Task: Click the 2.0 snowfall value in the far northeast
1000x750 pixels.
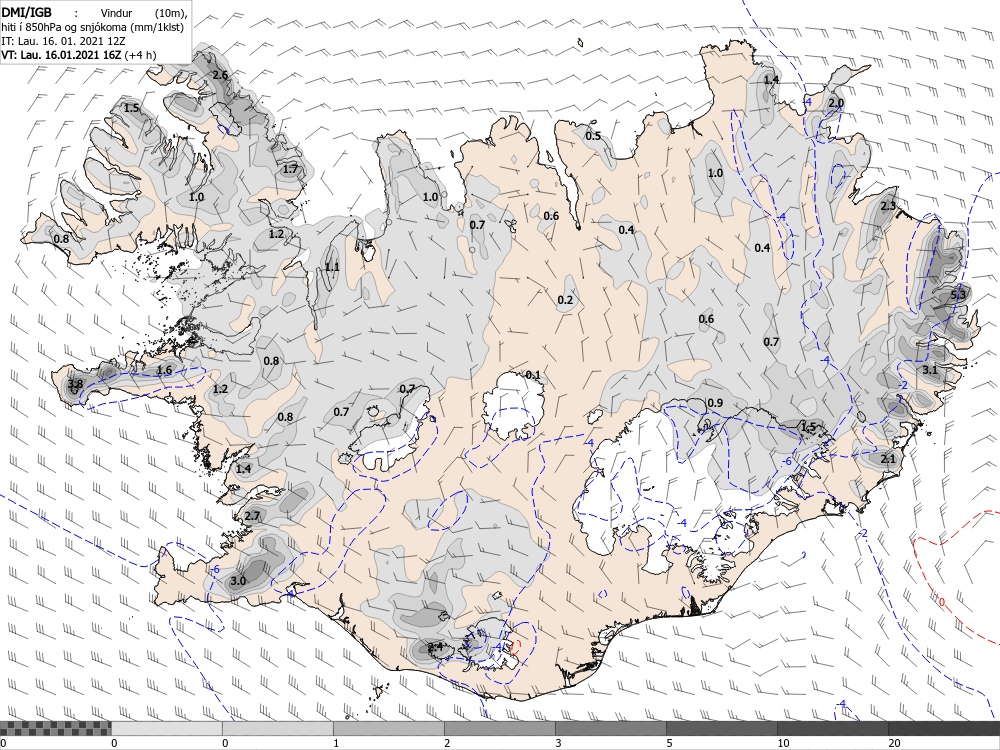Action: click(x=835, y=103)
